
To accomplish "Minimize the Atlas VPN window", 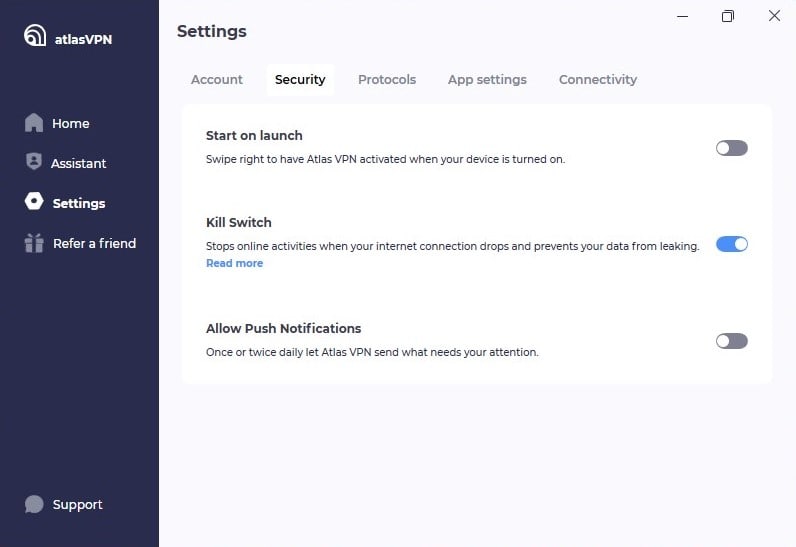I will coord(682,16).
